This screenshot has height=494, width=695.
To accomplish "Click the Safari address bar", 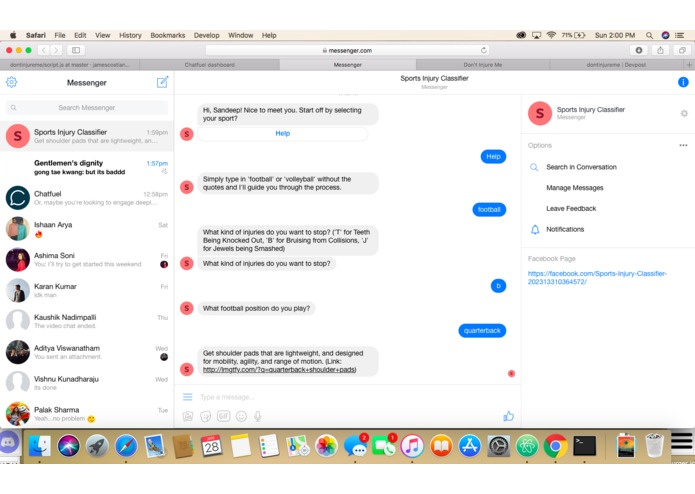I will pos(347,50).
